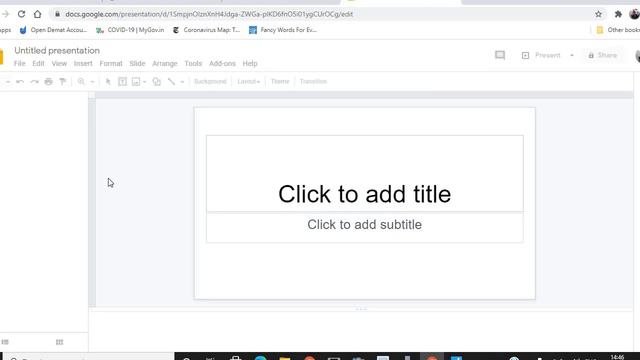The height and width of the screenshot is (360, 640).
Task: Open the browser extensions puzzle icon
Action: (x=618, y=14)
